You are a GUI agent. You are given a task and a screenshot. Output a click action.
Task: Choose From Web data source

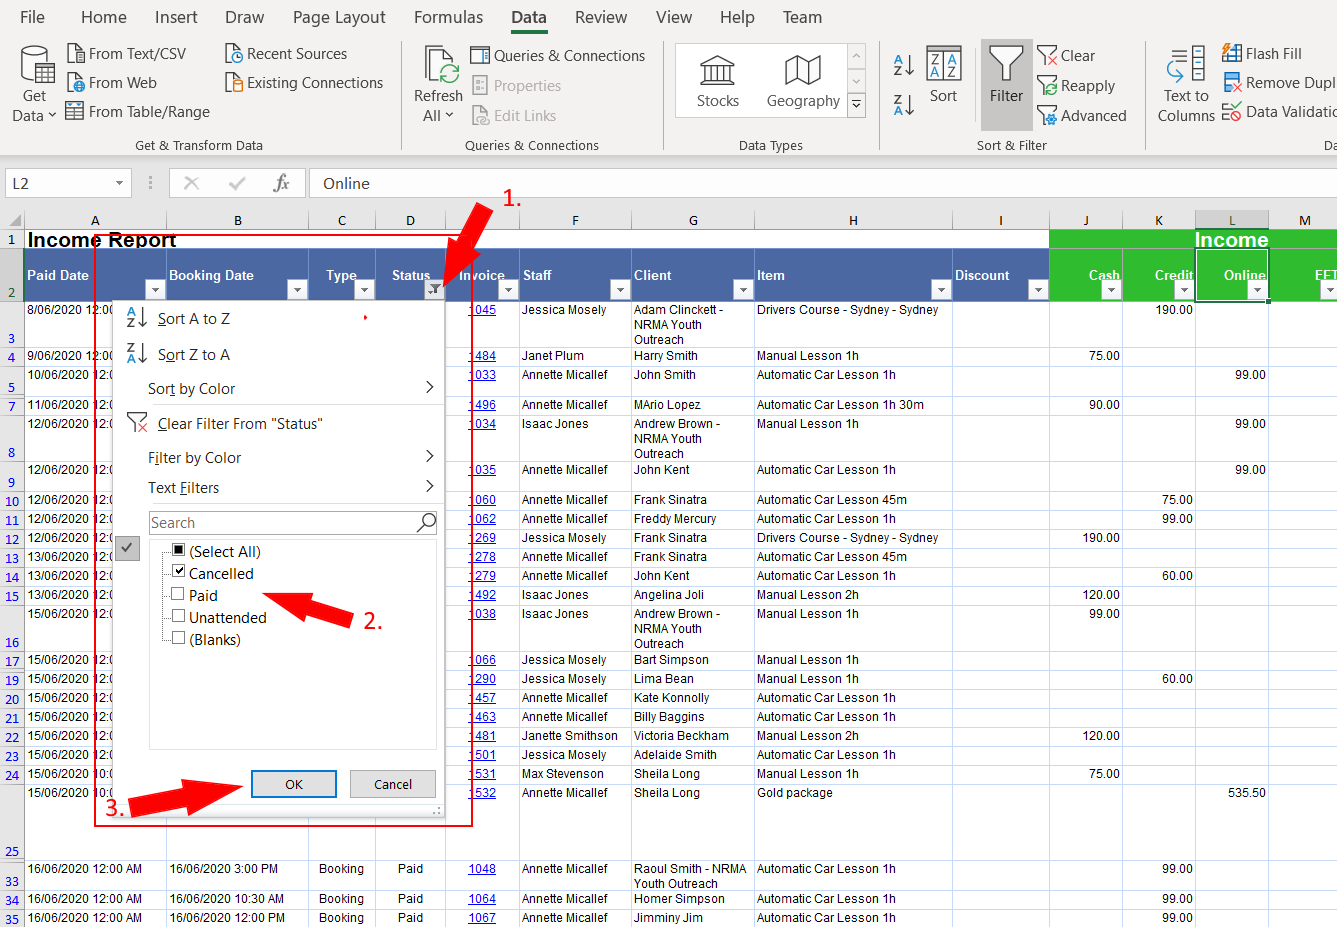(x=112, y=83)
